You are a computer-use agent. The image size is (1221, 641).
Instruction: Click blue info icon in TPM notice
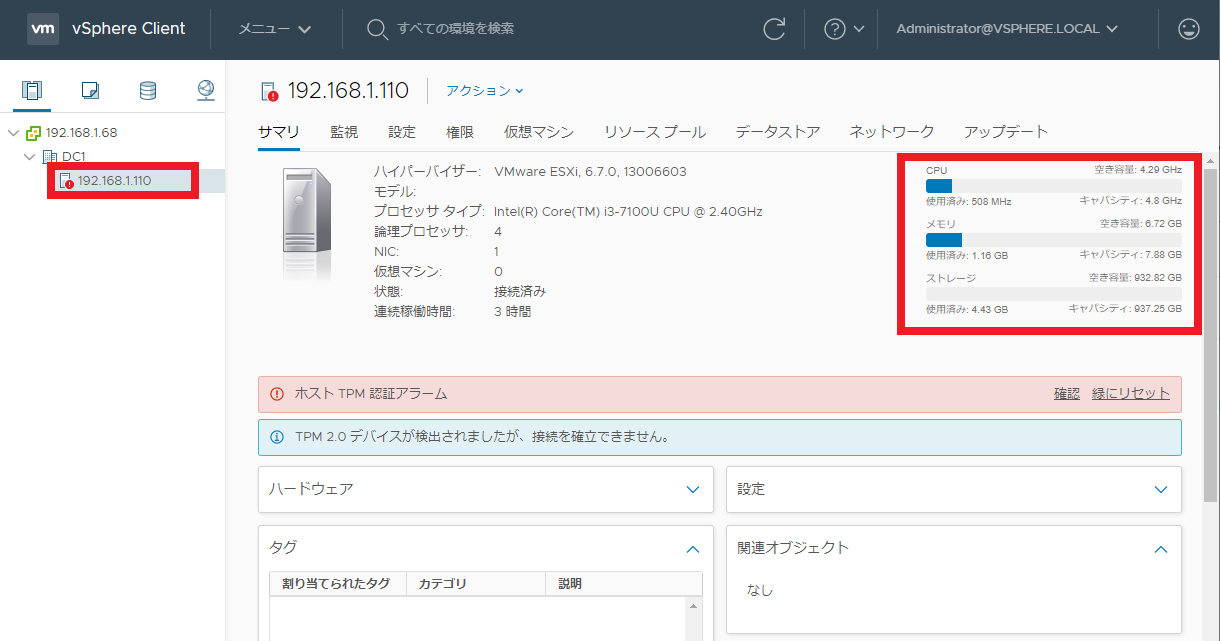tap(277, 437)
